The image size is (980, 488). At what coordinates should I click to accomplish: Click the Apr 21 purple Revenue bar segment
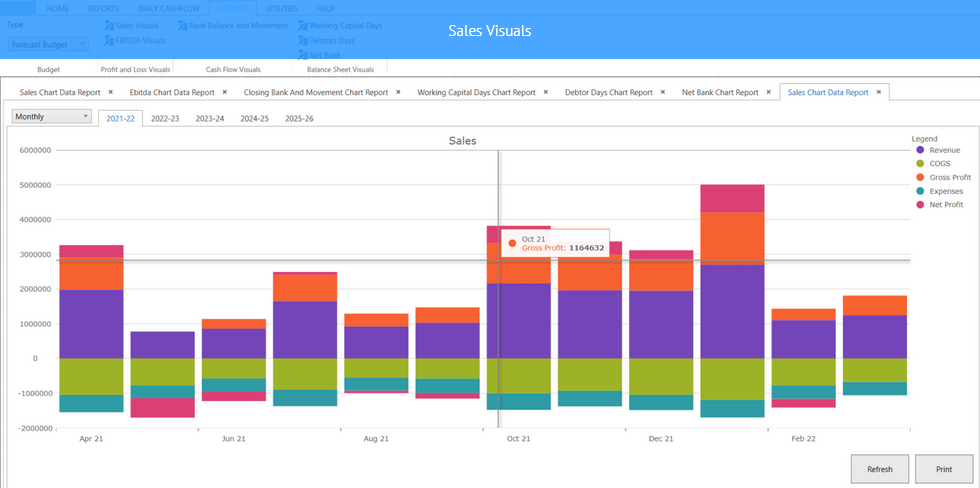tap(91, 323)
